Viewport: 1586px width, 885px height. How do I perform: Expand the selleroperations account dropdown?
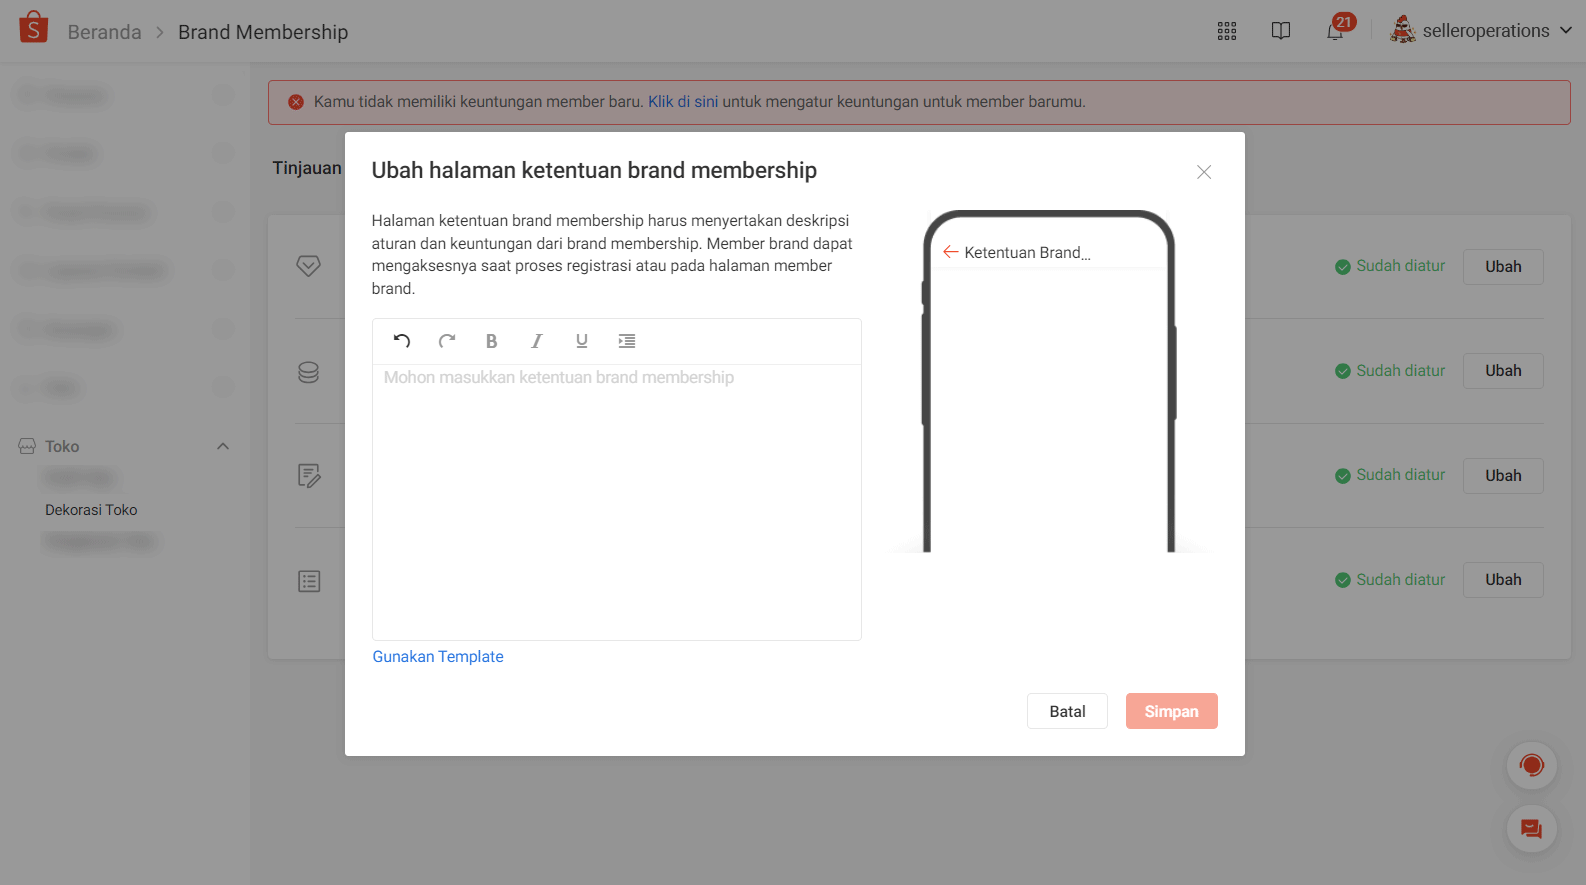1566,31
